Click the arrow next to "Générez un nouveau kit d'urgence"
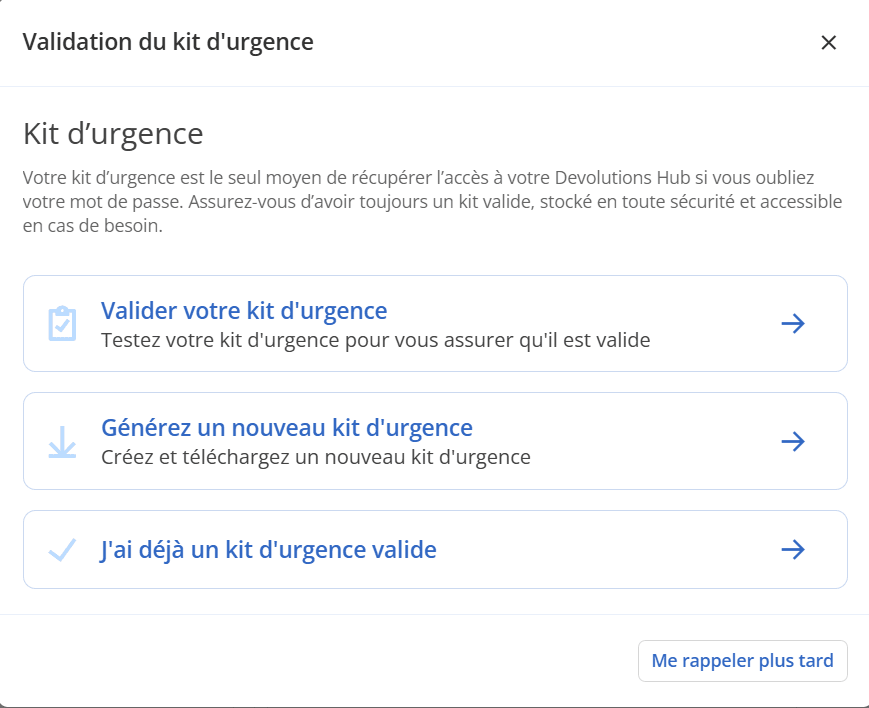Screen dimensions: 869x708 (x=794, y=441)
